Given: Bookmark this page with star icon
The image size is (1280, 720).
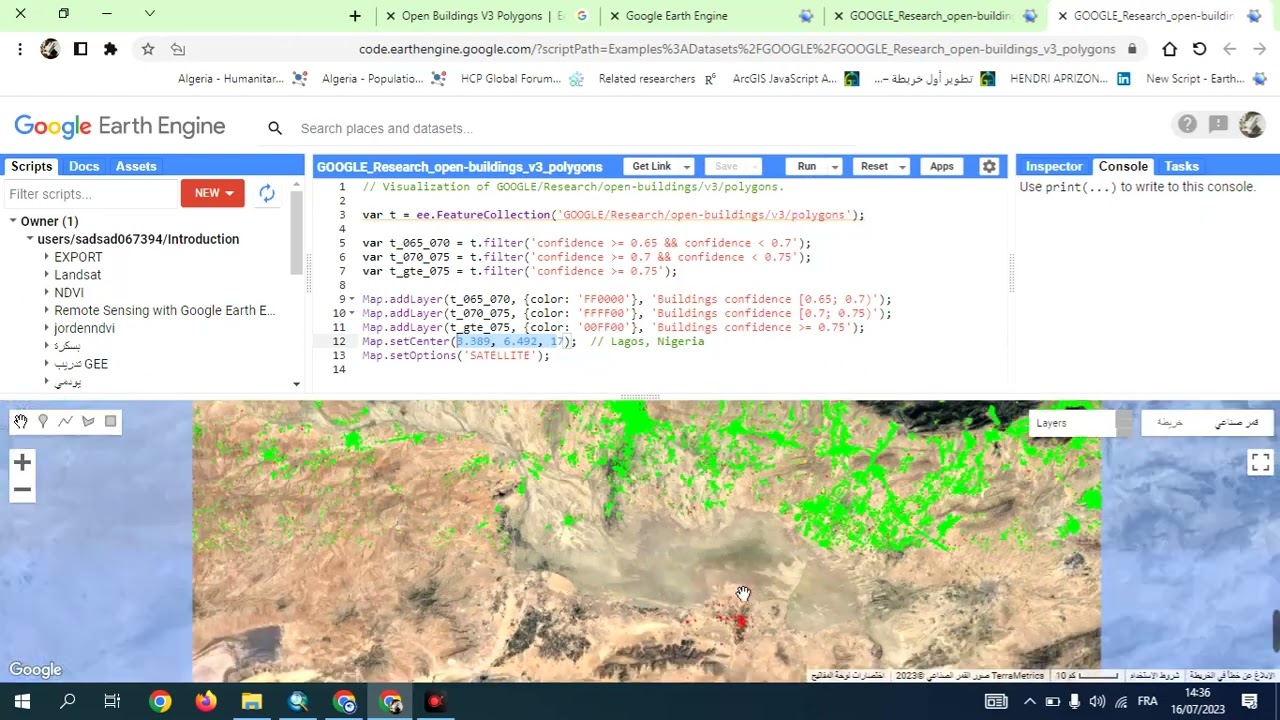Looking at the screenshot, I should pos(148,49).
